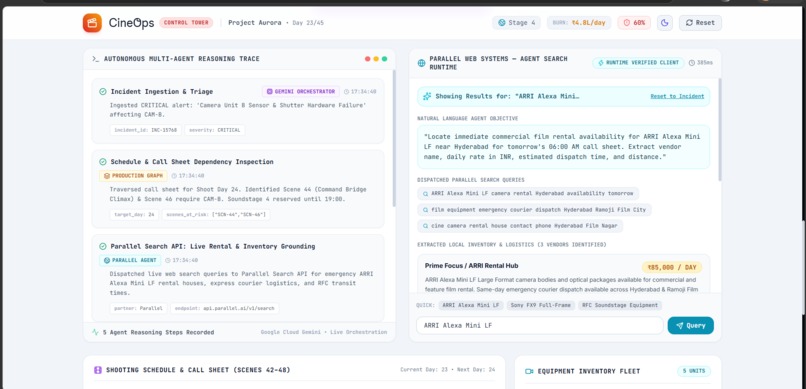Click the 5 UNITS badge

click(x=694, y=371)
